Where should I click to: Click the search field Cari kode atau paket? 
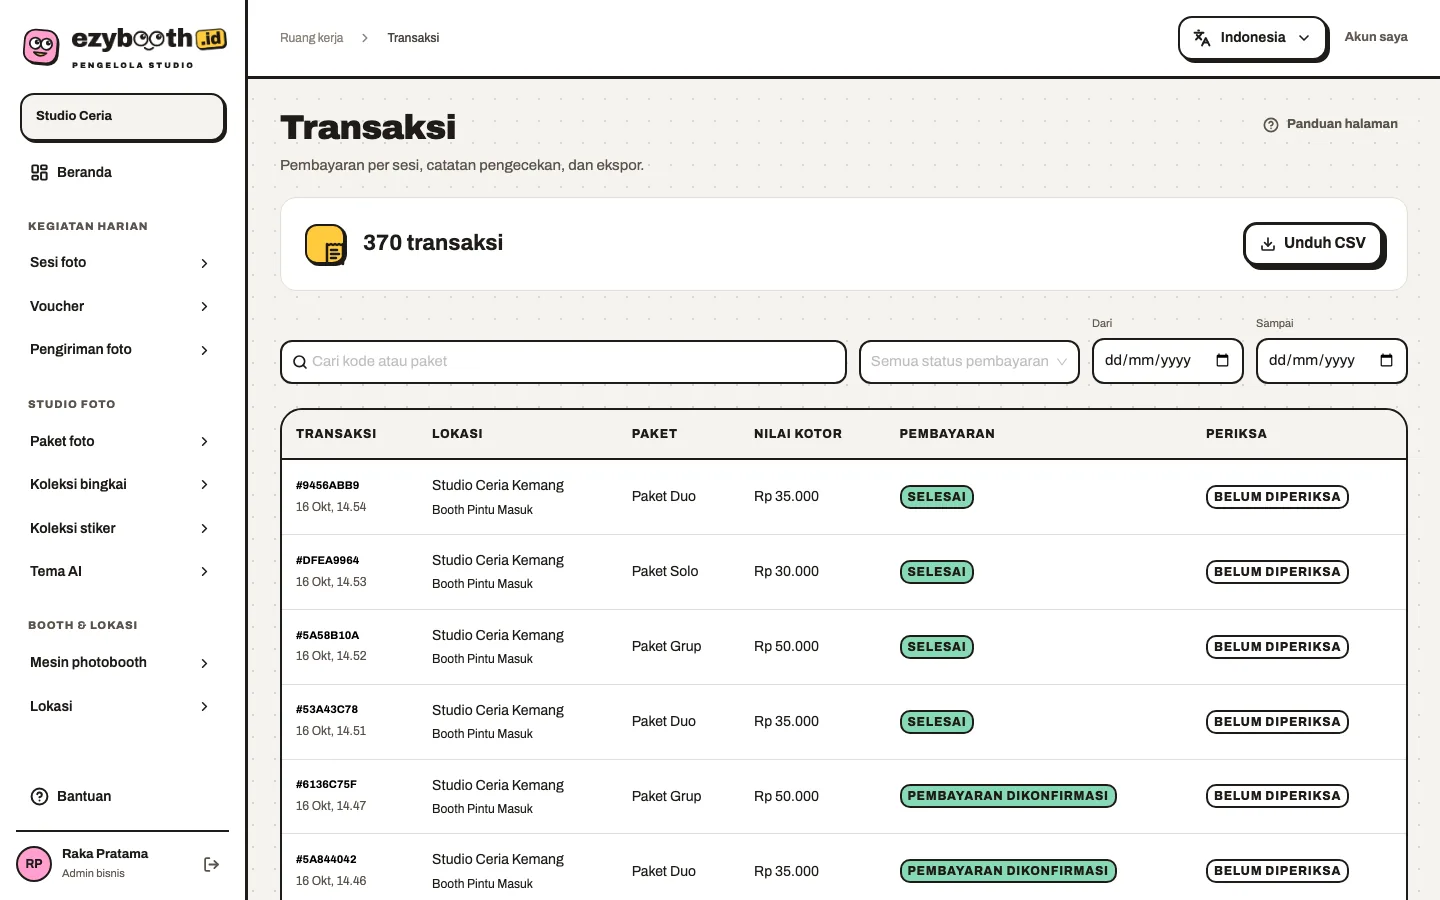[x=563, y=362]
